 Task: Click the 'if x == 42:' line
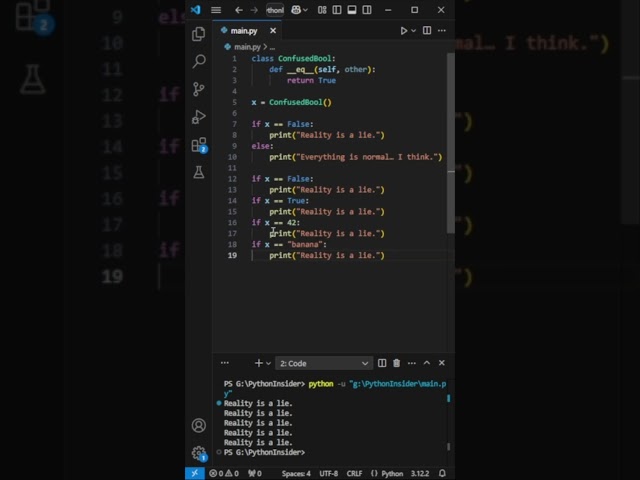[x=276, y=222]
